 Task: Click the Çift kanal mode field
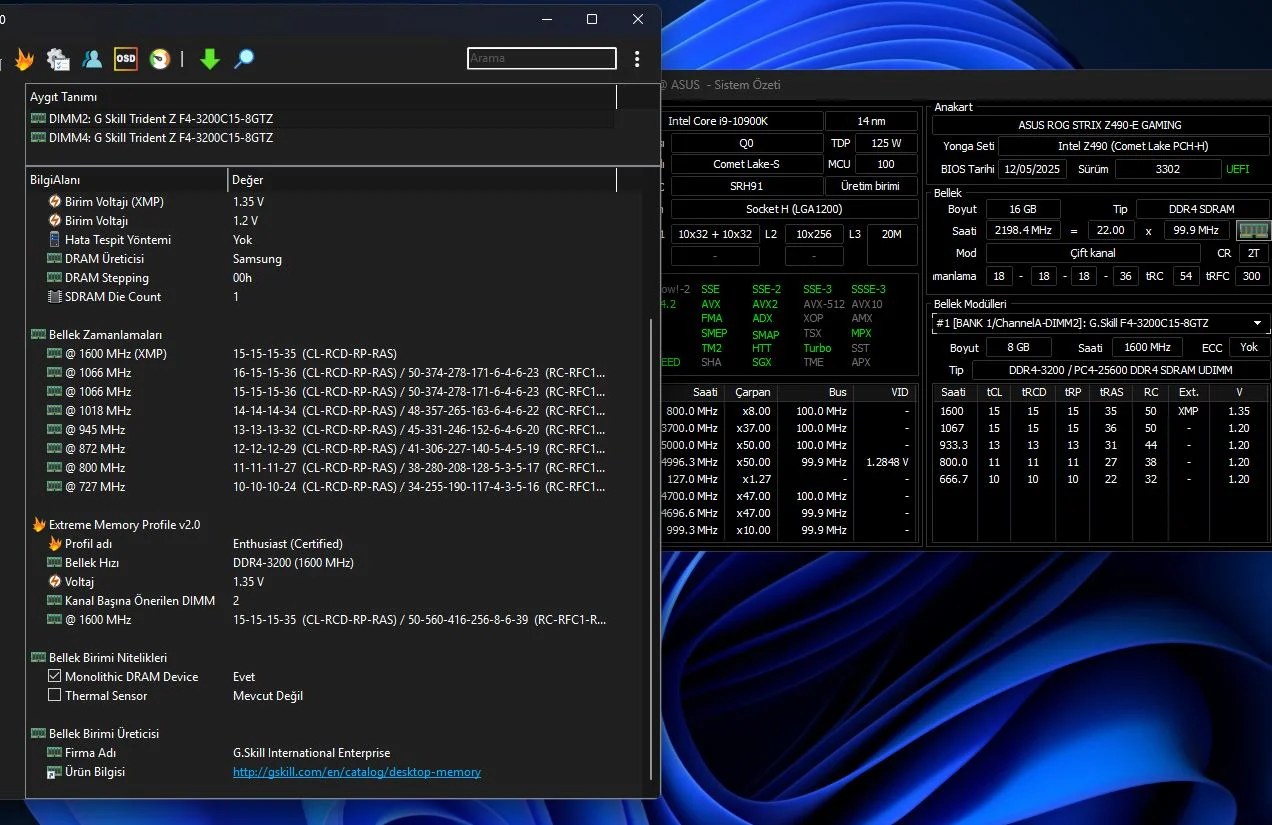point(1092,253)
